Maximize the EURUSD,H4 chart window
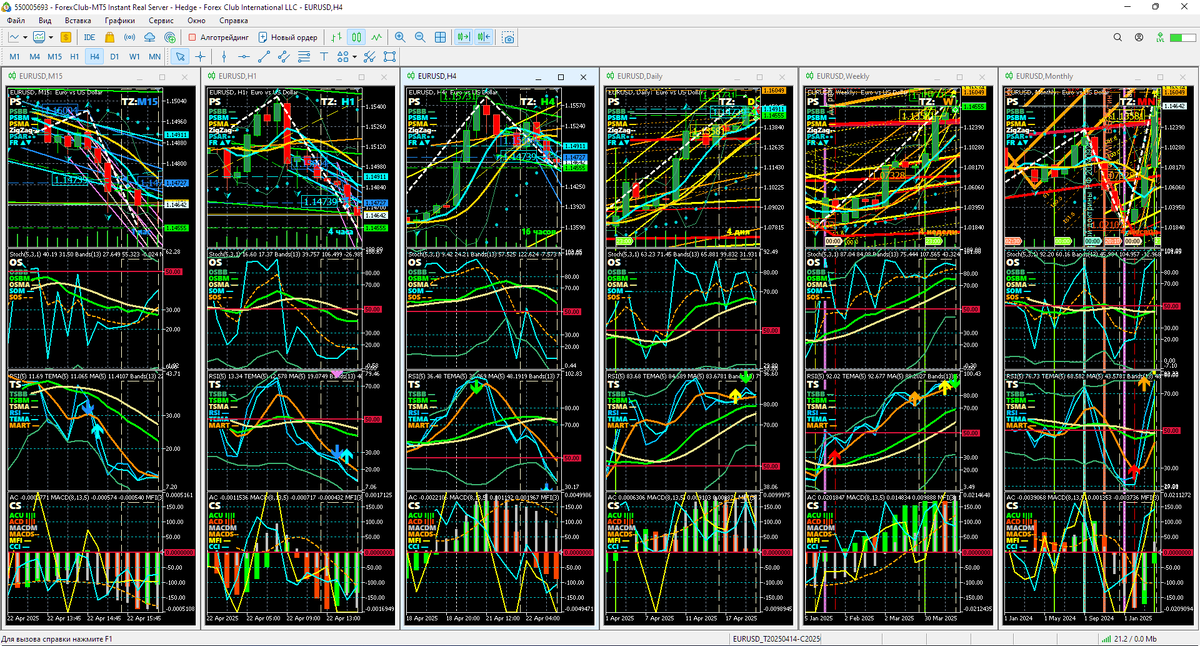 (561, 77)
